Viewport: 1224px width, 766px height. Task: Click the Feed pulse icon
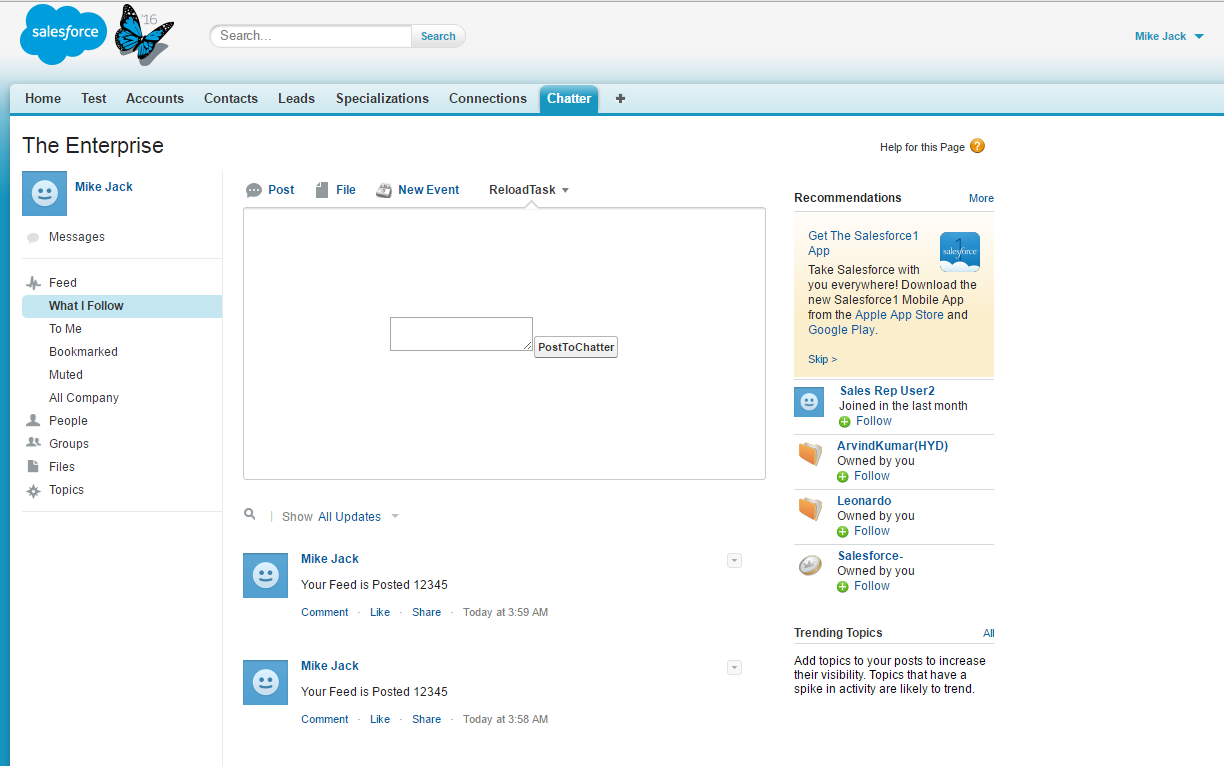33,283
